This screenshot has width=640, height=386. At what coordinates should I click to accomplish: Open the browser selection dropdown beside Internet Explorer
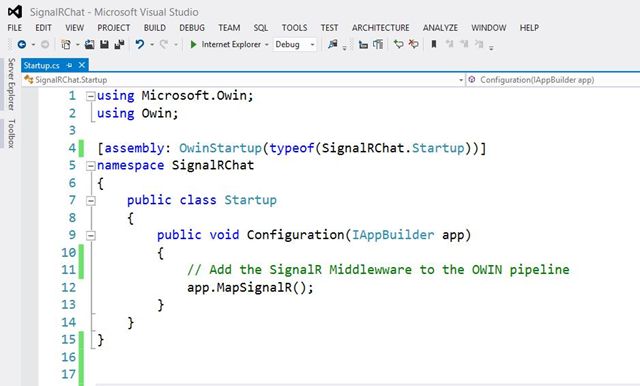[267, 44]
